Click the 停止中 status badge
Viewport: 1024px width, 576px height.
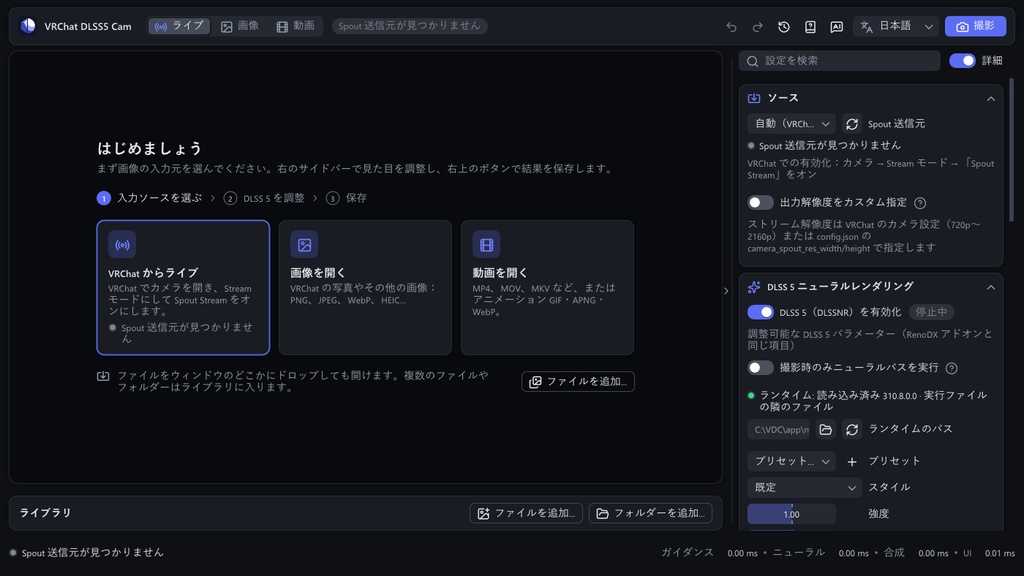pyautogui.click(x=931, y=312)
